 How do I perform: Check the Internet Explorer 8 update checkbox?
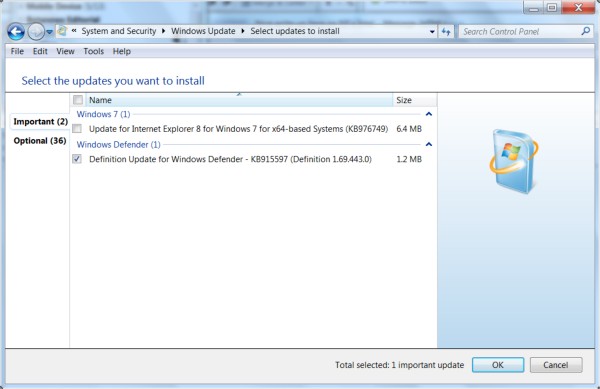tap(77, 129)
